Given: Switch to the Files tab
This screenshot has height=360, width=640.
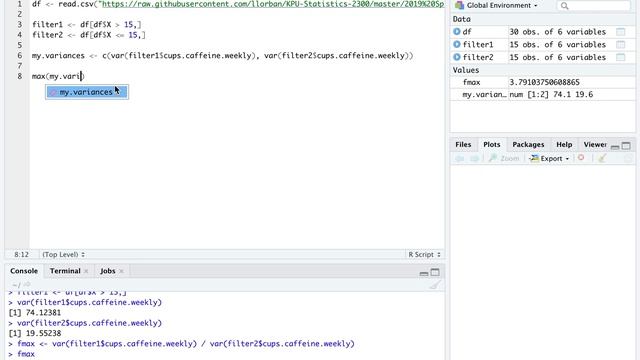Looking at the screenshot, I should click(463, 144).
